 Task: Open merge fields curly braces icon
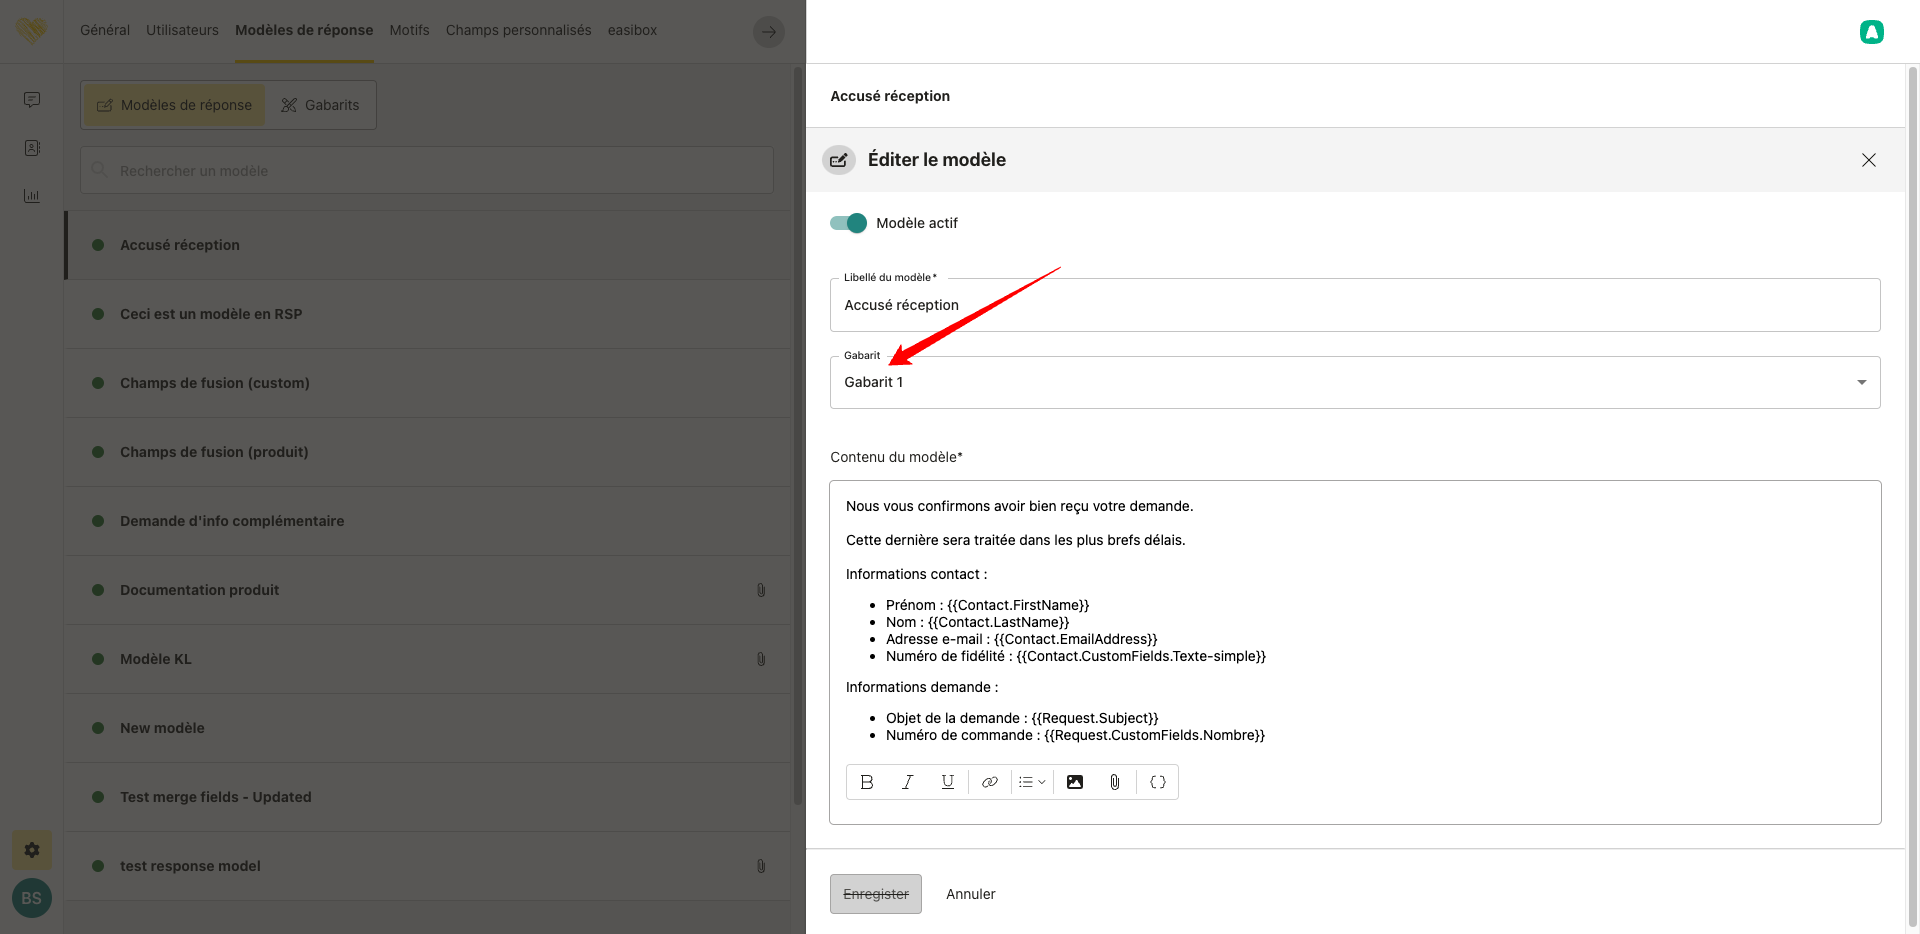pyautogui.click(x=1158, y=782)
